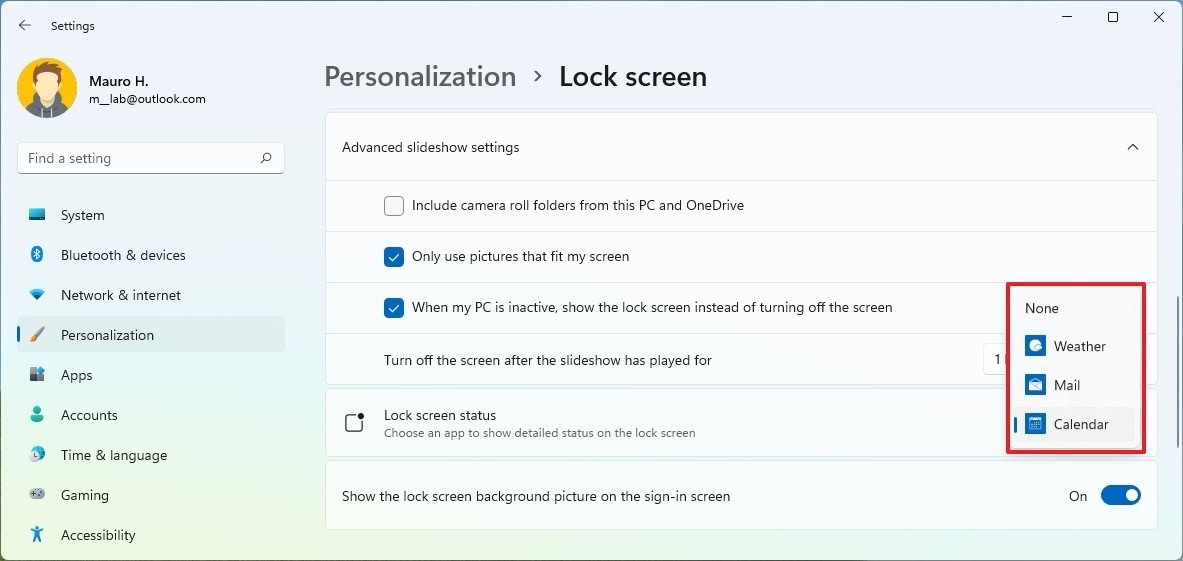Click the Weather app icon in dropdown
The width and height of the screenshot is (1183, 561).
pyautogui.click(x=1035, y=346)
